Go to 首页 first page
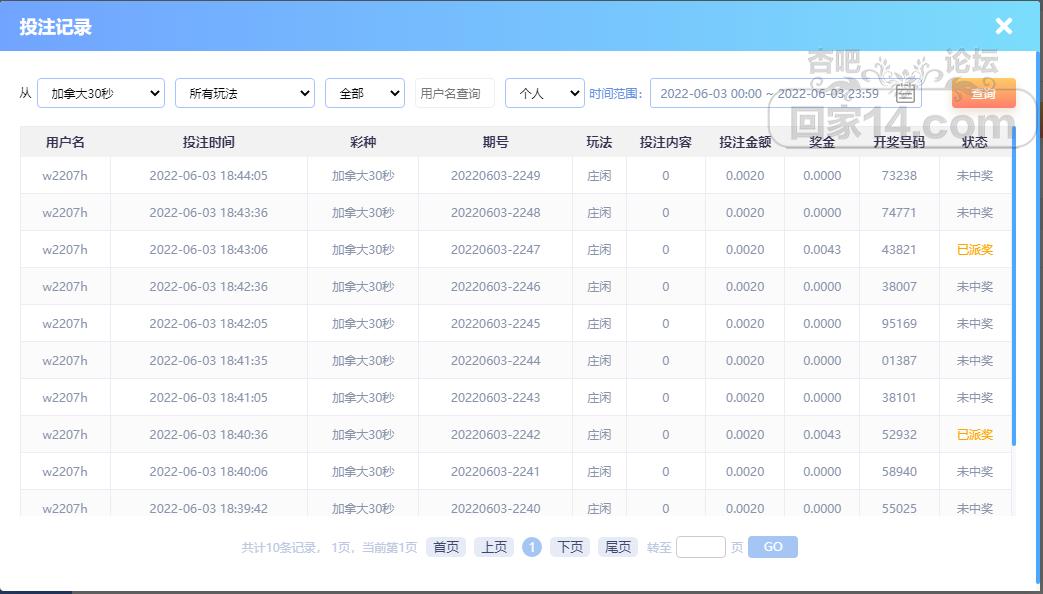Viewport: 1043px width, 594px height. [x=446, y=547]
